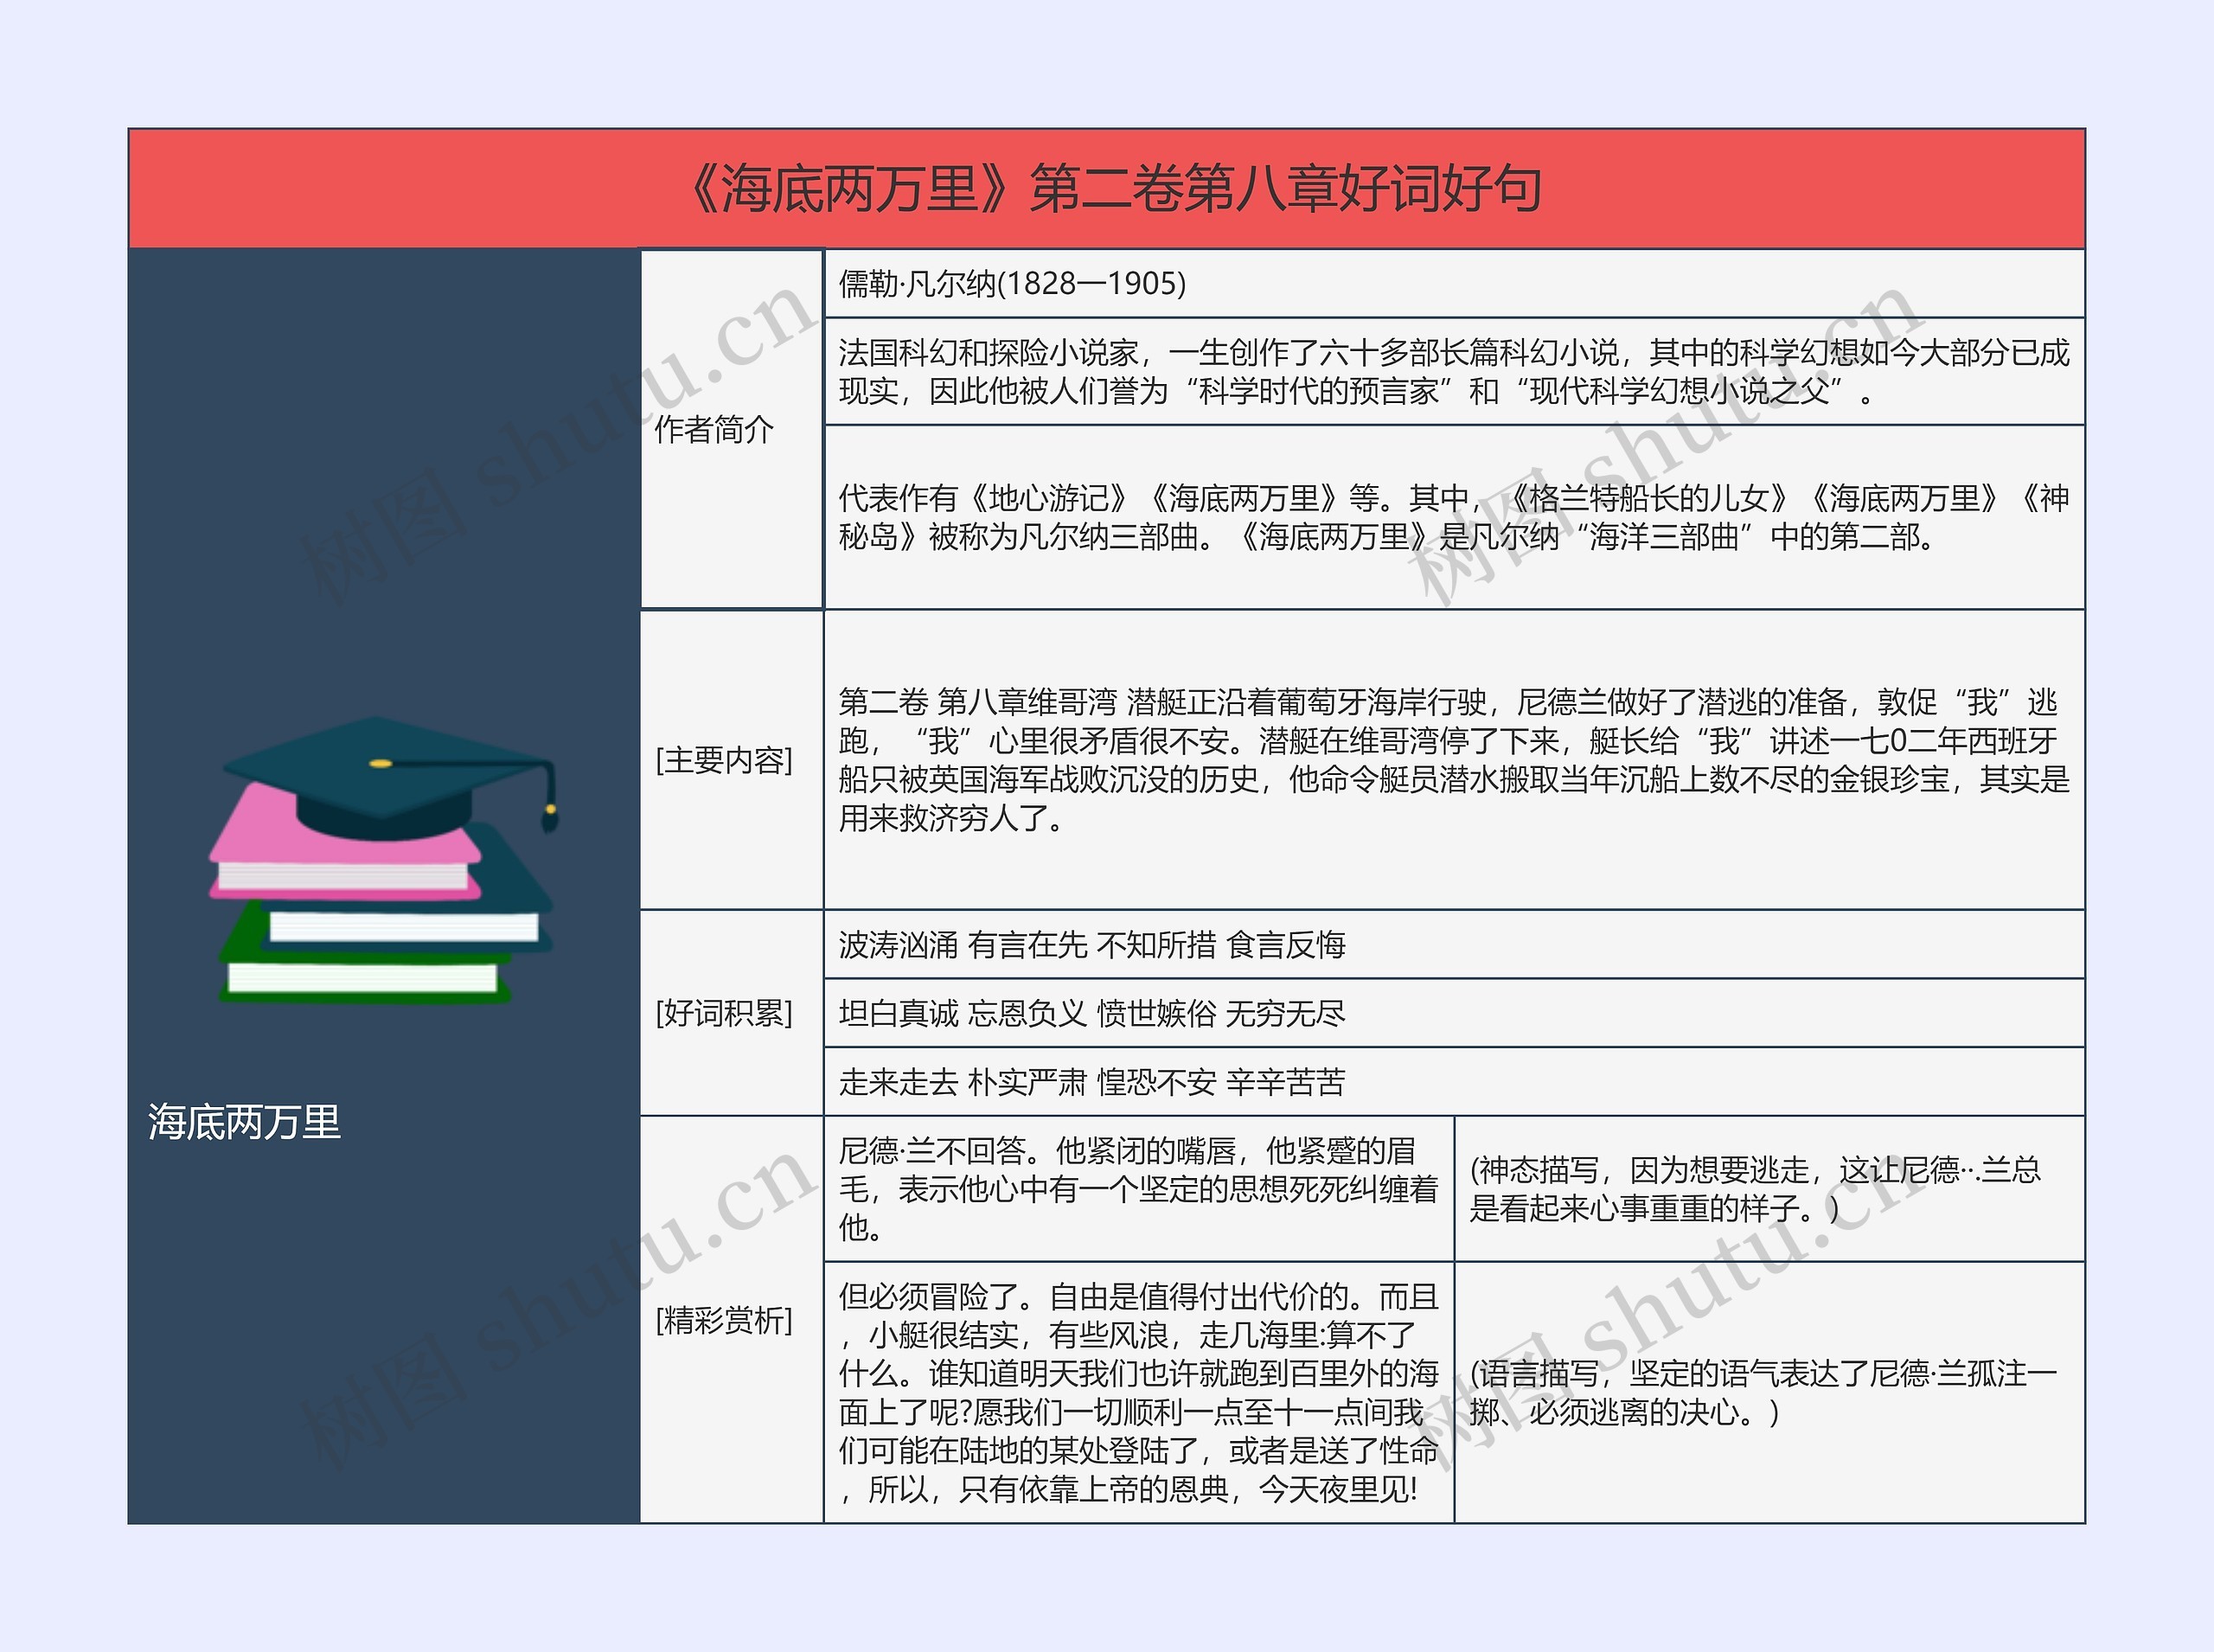Click the graduation cap and books illustration
The width and height of the screenshot is (2214, 1652).
pos(382,860)
